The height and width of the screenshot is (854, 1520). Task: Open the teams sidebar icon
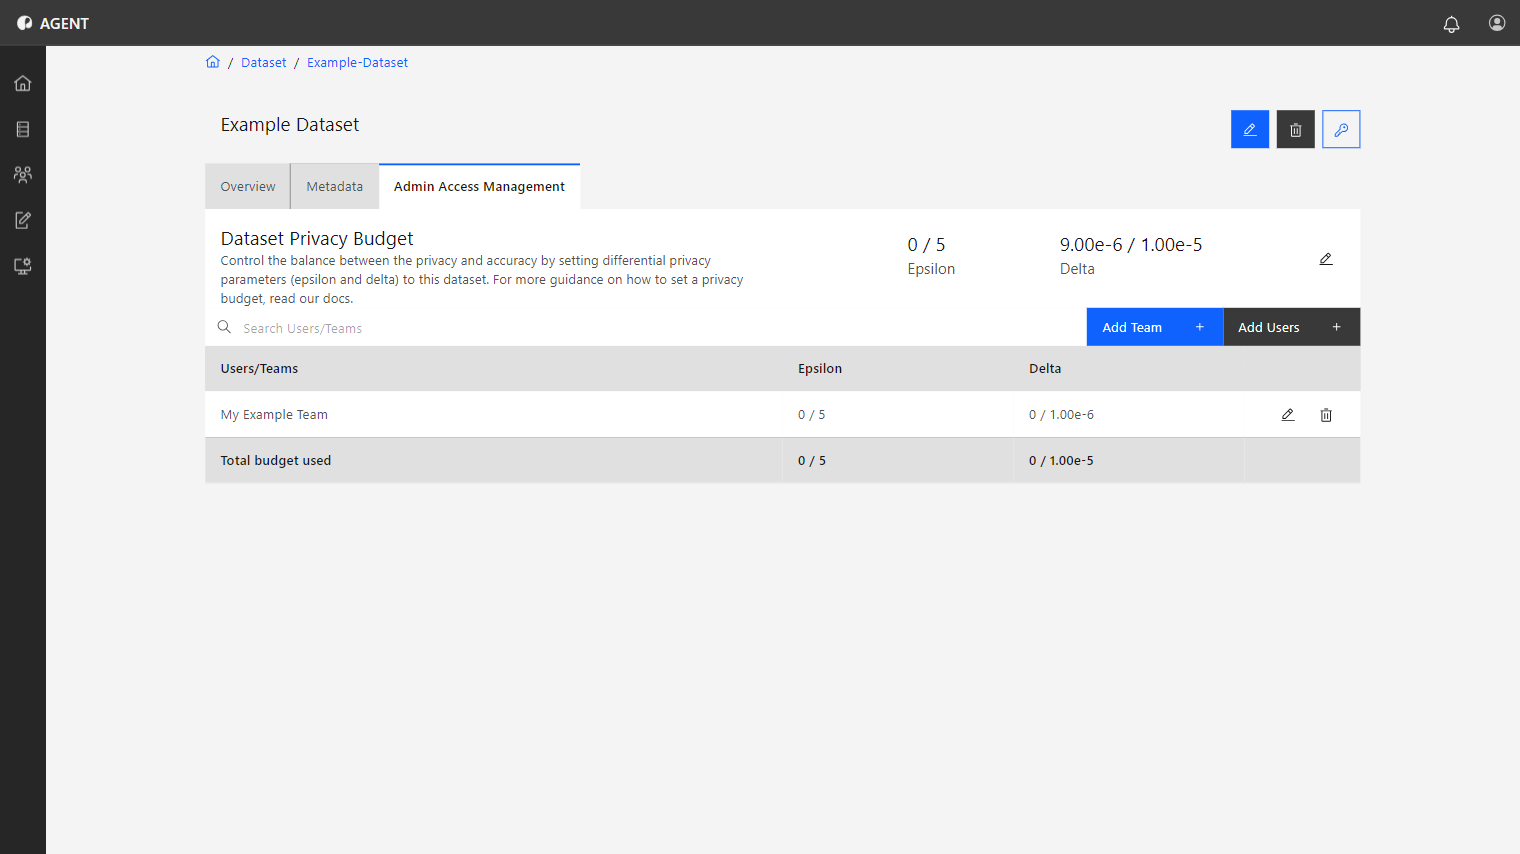coord(23,174)
